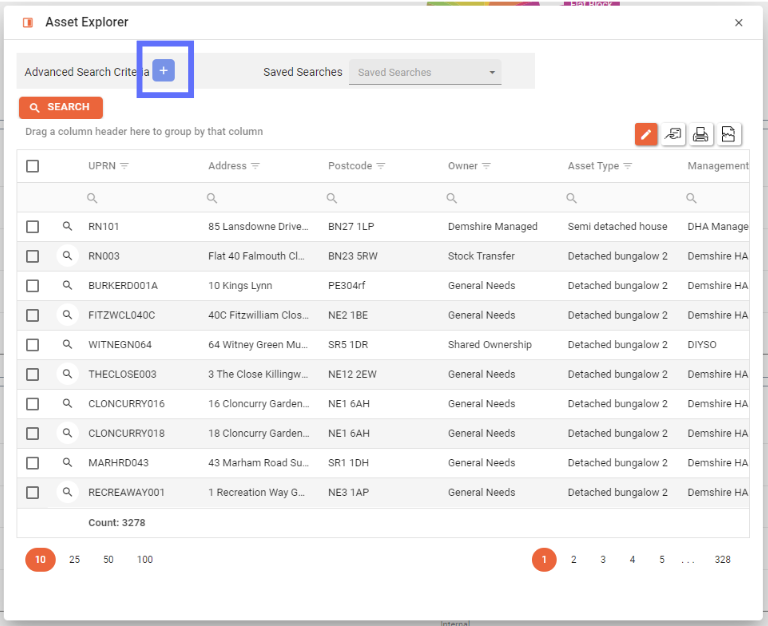This screenshot has height=626, width=768.
Task: Click the export file icon right of printer
Action: click(729, 134)
